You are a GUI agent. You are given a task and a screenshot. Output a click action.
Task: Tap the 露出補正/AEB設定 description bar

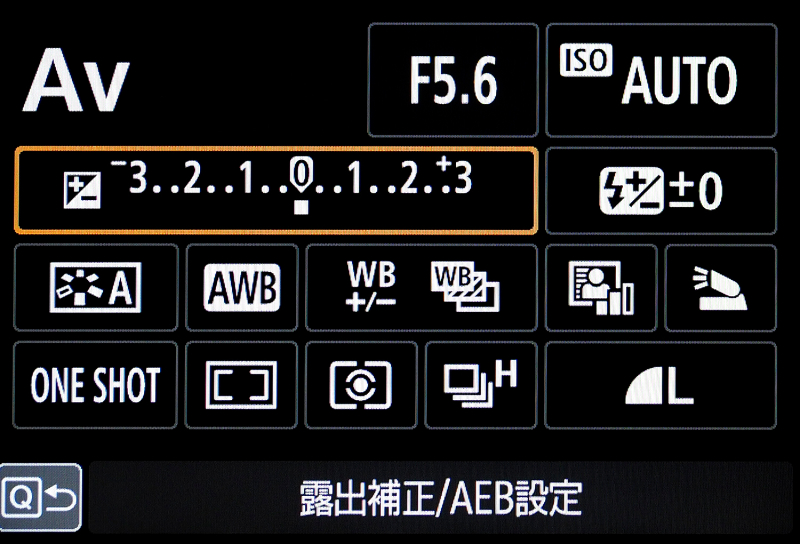440,498
